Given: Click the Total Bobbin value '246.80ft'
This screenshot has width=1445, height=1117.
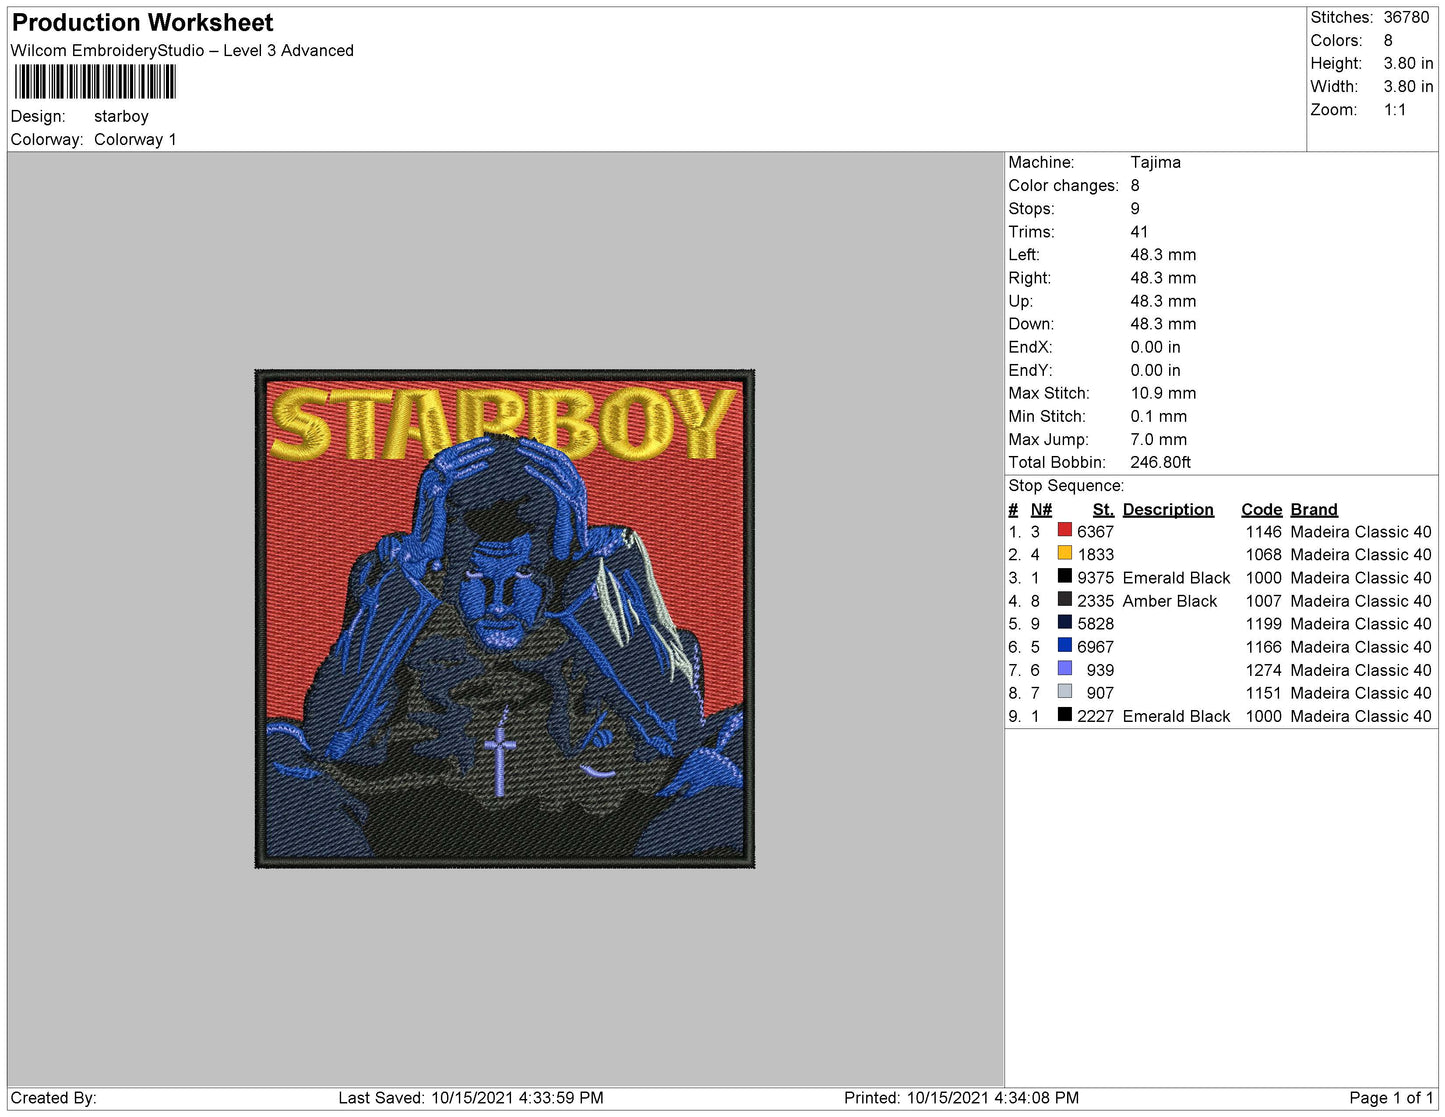Looking at the screenshot, I should point(1160,462).
